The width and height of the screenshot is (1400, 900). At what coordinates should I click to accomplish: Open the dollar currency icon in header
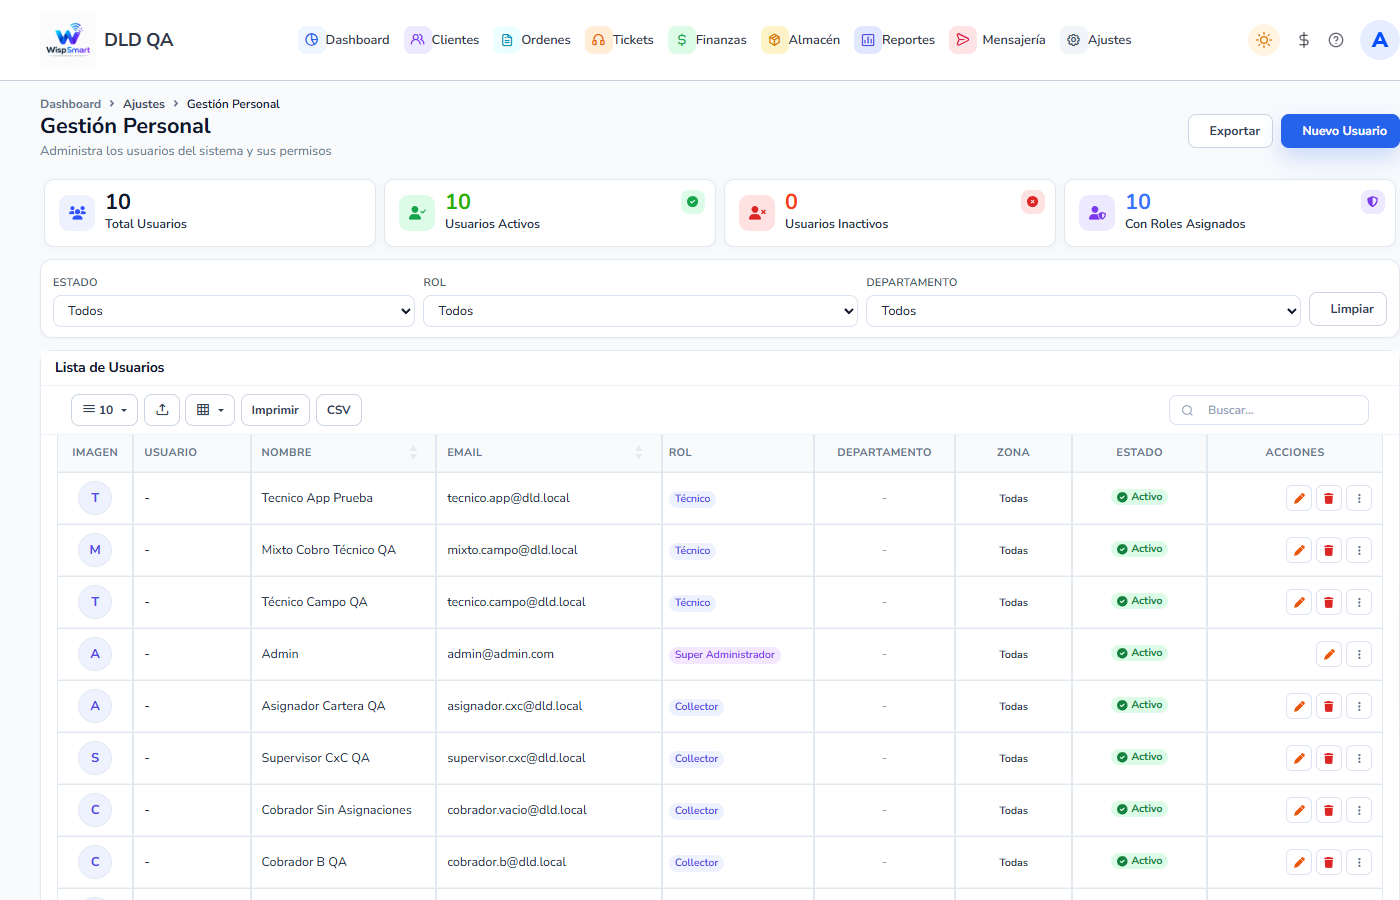point(1304,40)
